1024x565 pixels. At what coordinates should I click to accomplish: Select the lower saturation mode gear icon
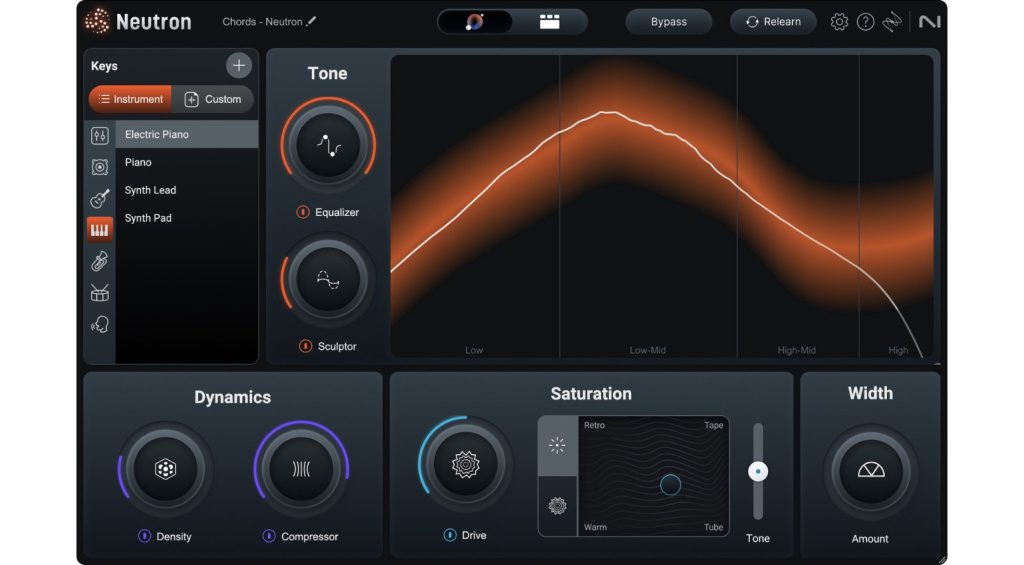point(557,506)
